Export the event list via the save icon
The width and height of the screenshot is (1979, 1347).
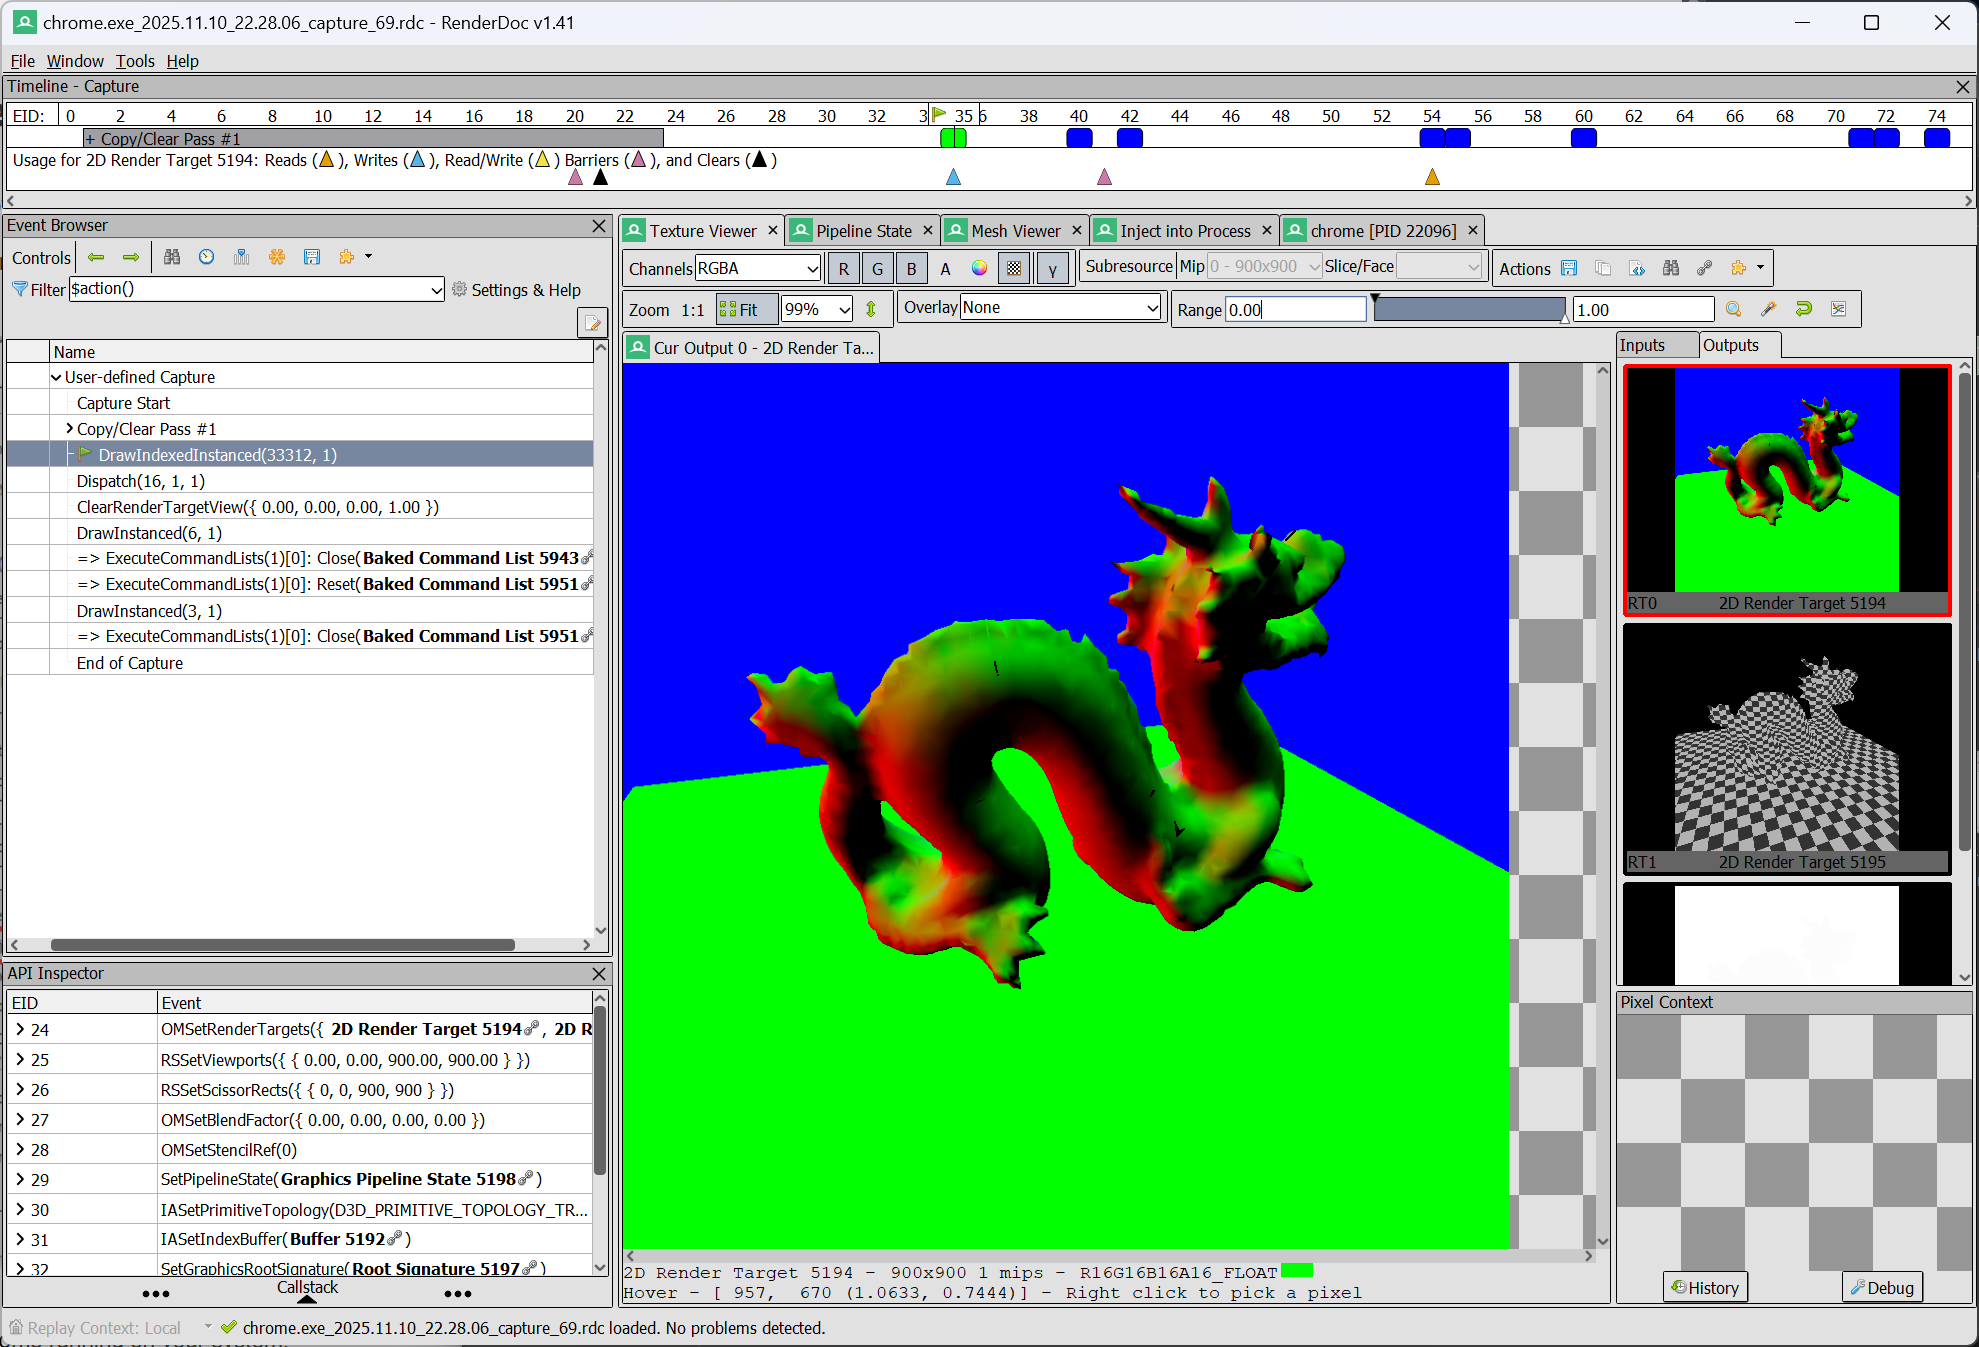point(312,257)
